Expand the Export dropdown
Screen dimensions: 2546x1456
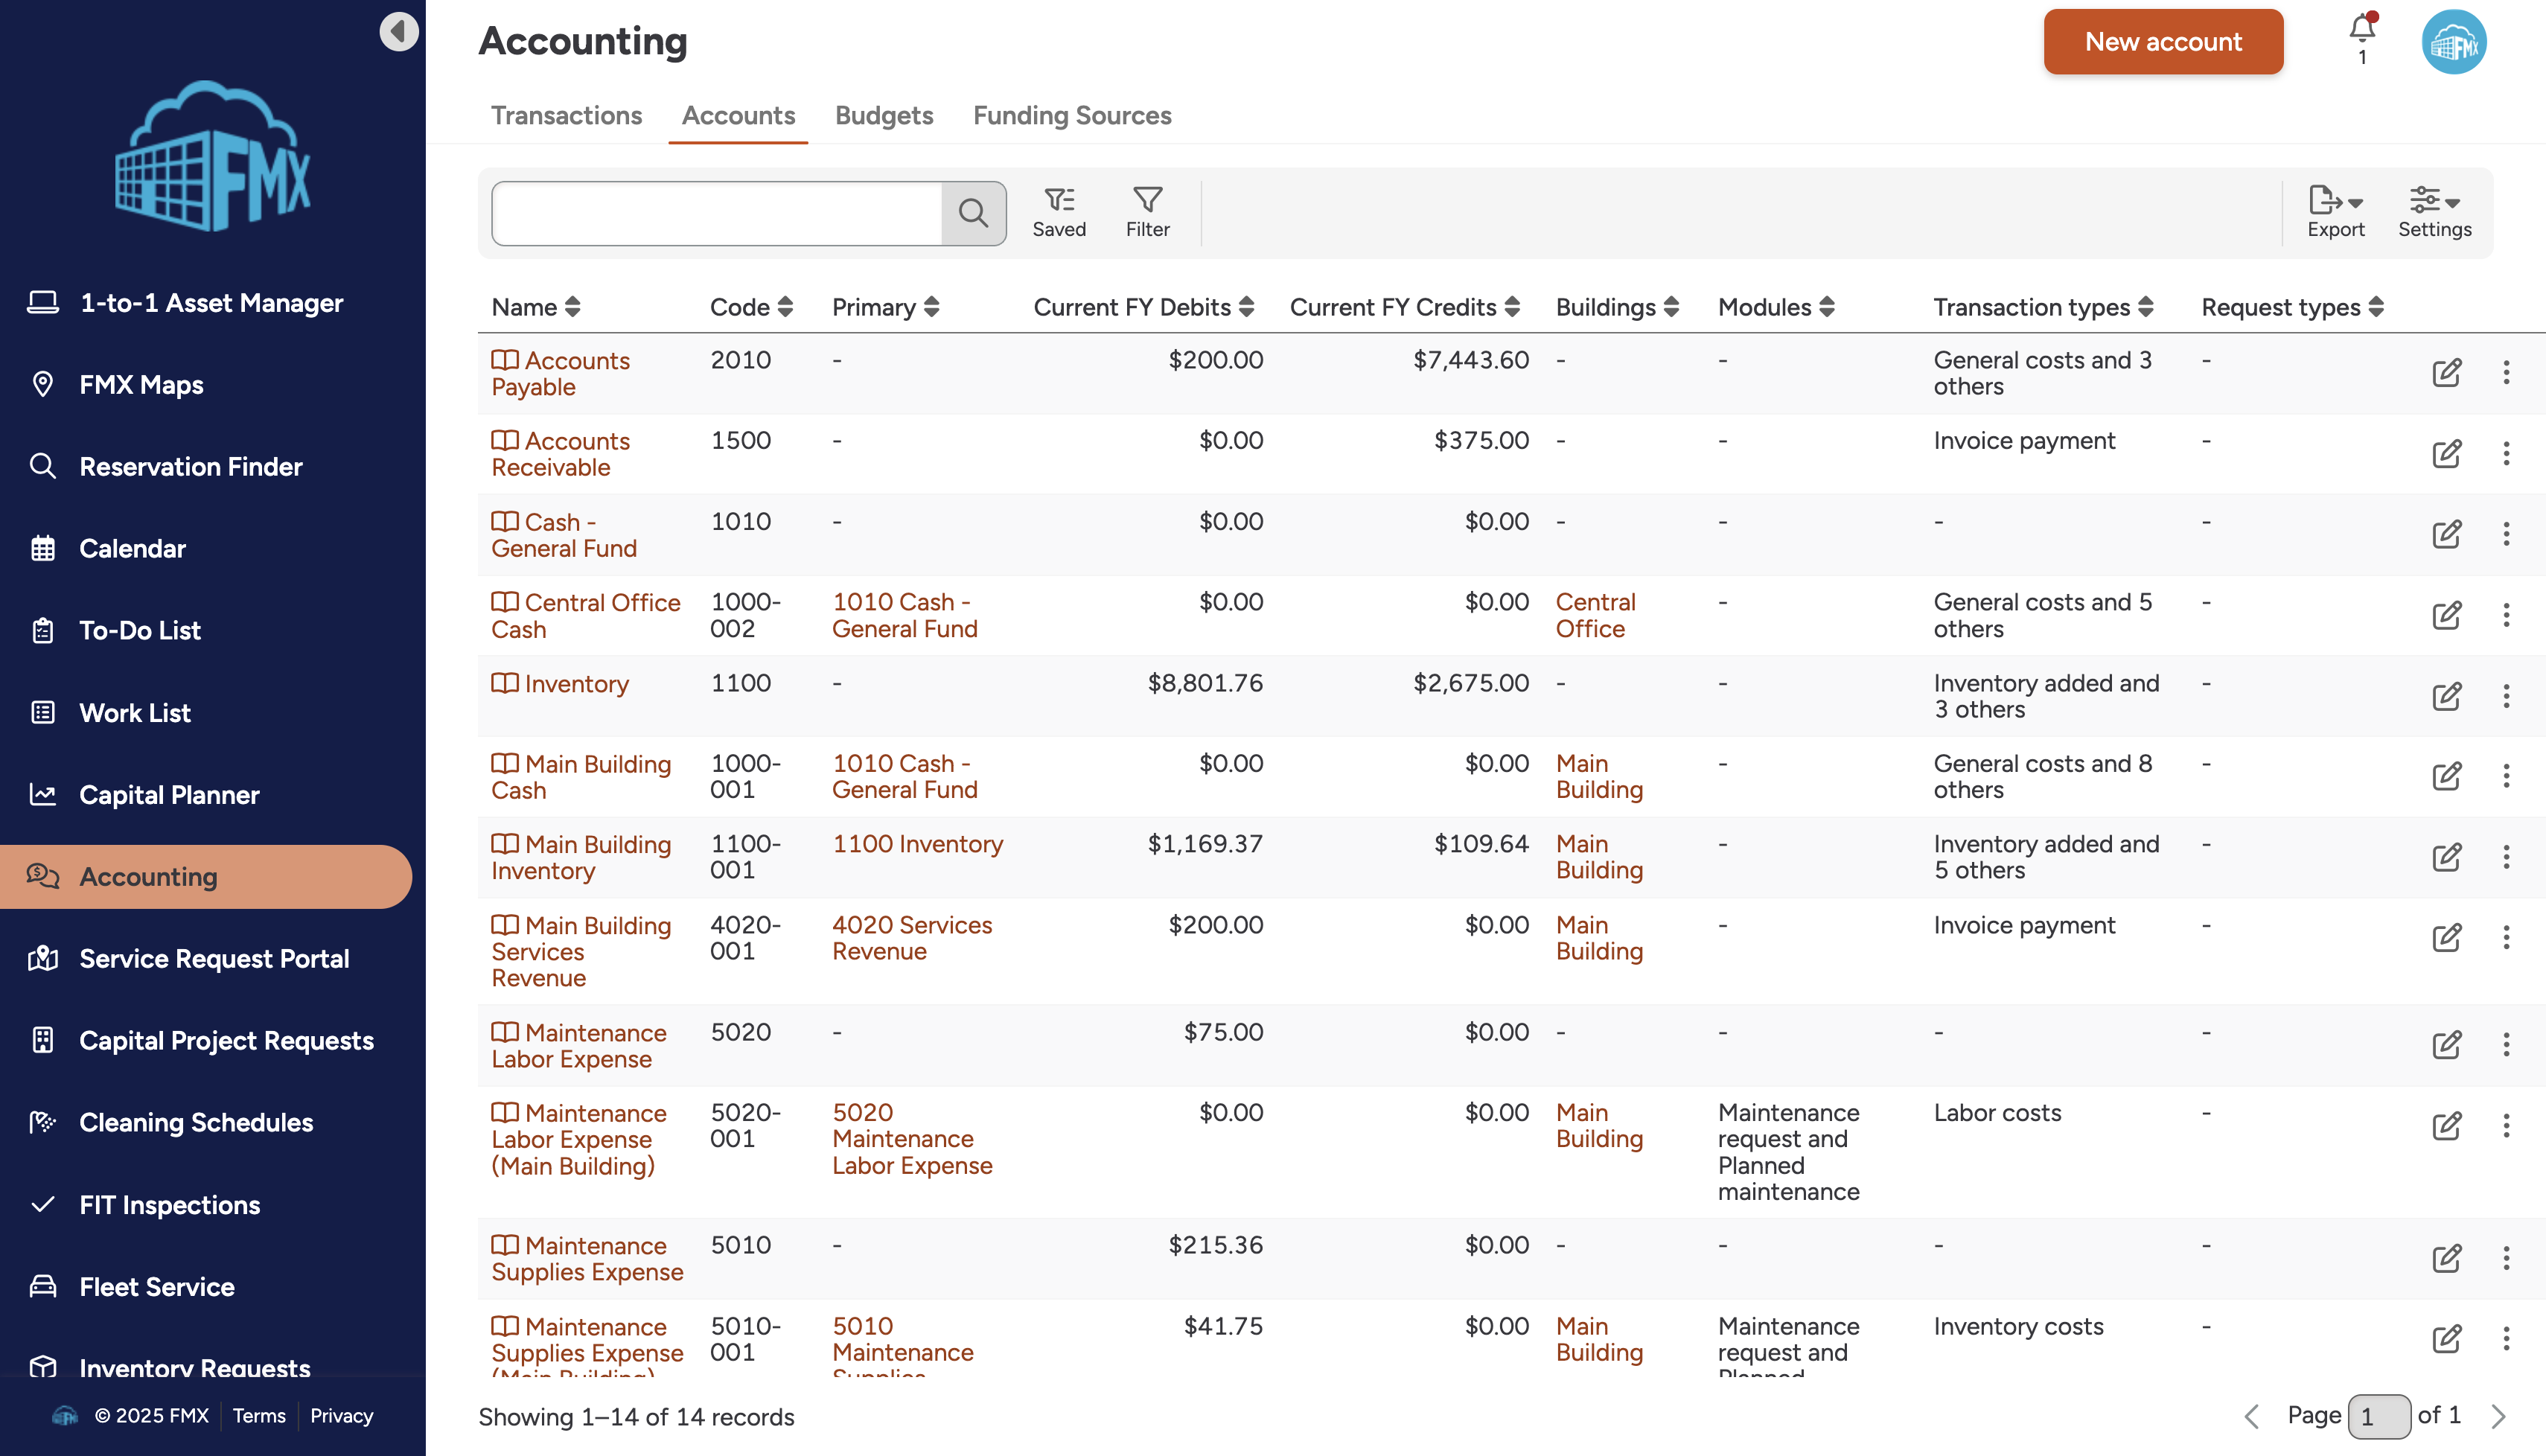[x=2335, y=213]
